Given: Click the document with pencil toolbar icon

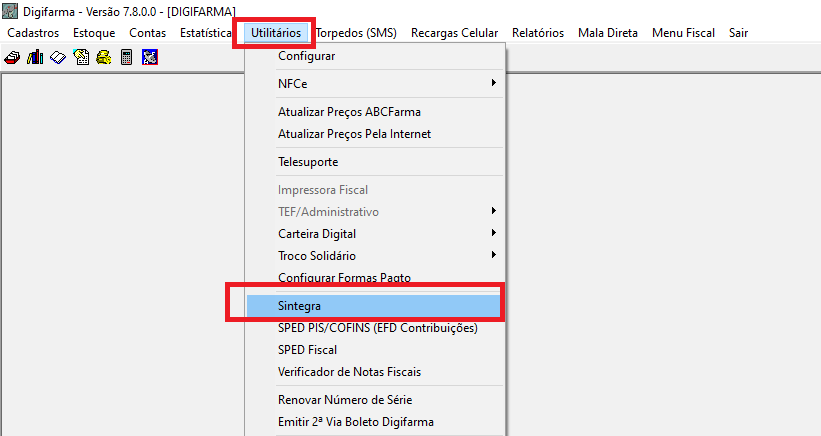Looking at the screenshot, I should click(81, 57).
